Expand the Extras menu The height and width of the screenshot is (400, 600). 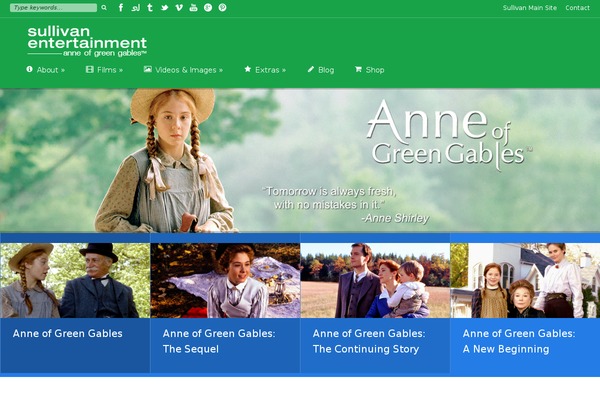(265, 70)
